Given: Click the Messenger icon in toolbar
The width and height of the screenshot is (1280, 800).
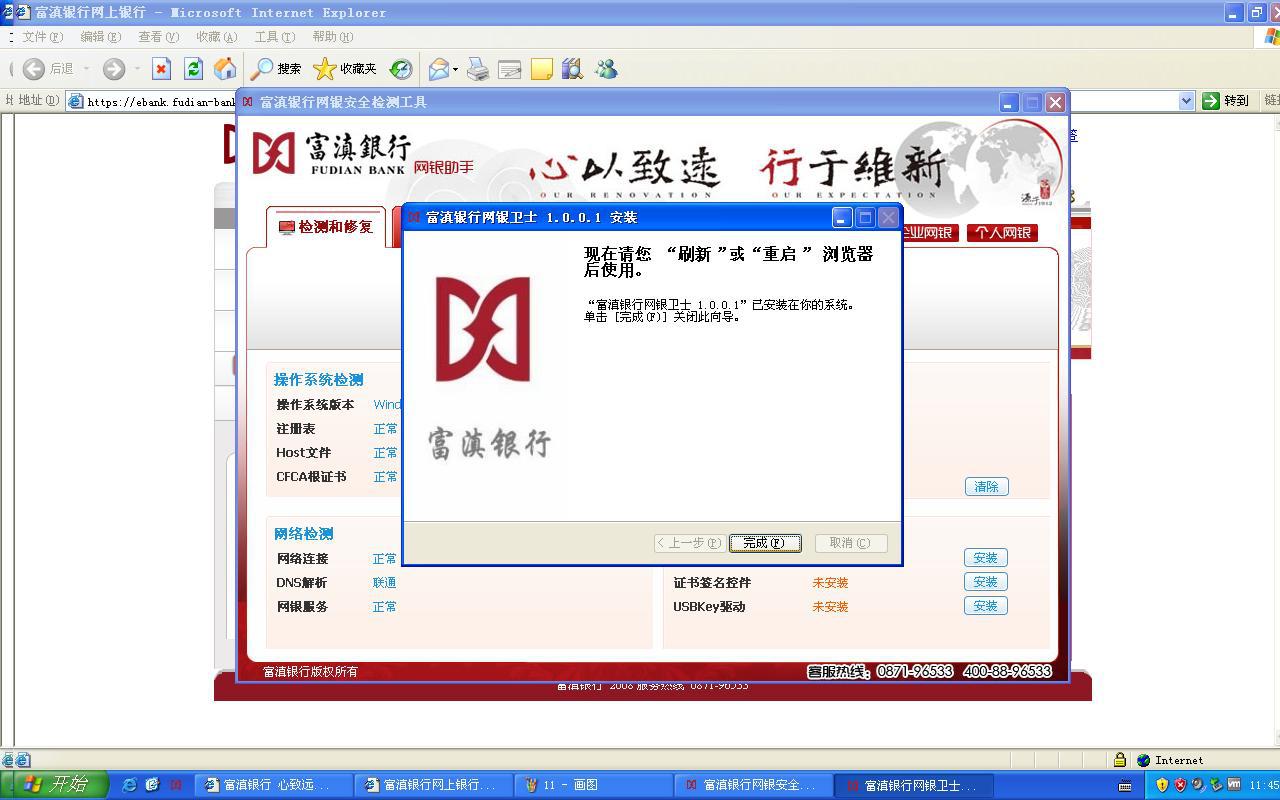Looking at the screenshot, I should 606,69.
